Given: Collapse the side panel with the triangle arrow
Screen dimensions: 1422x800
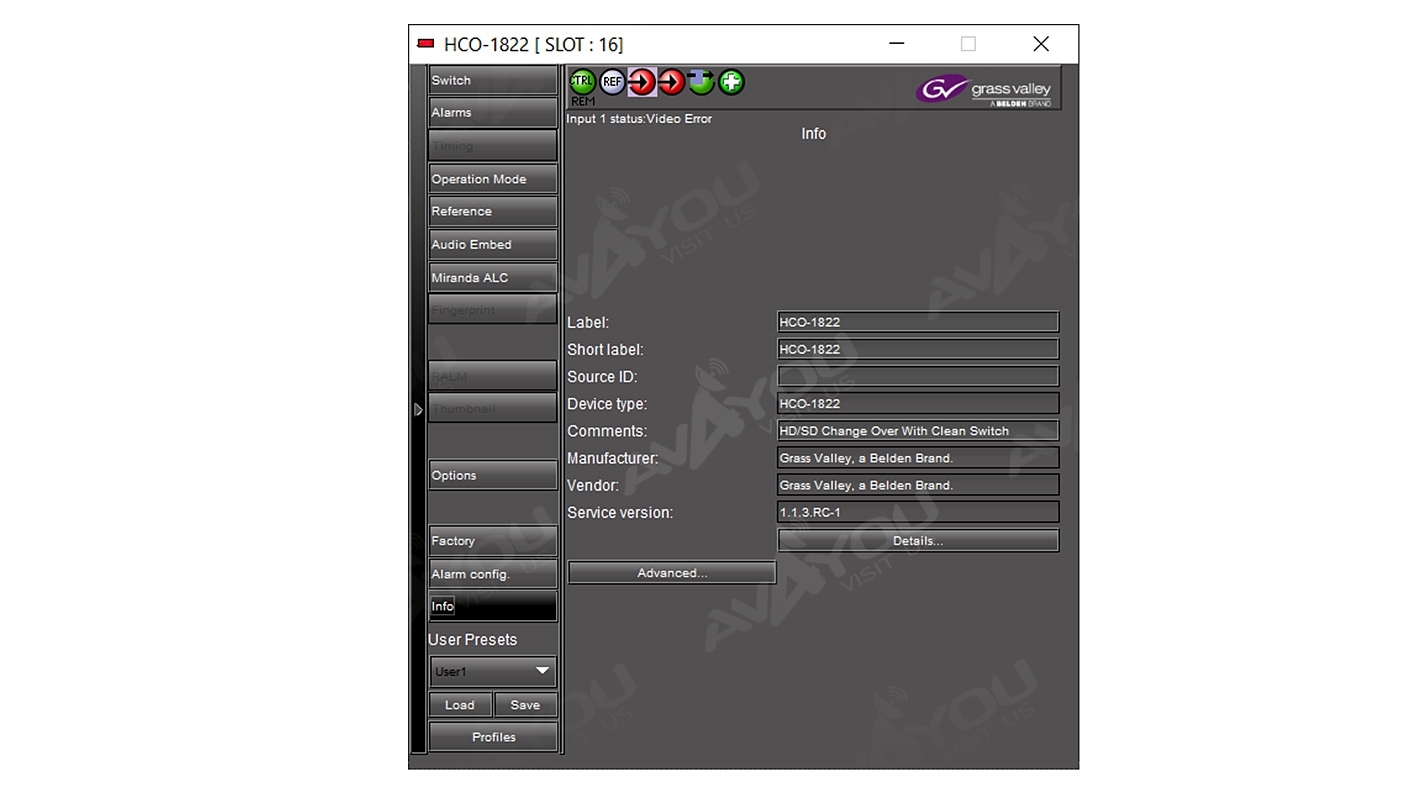Looking at the screenshot, I should click(x=418, y=409).
